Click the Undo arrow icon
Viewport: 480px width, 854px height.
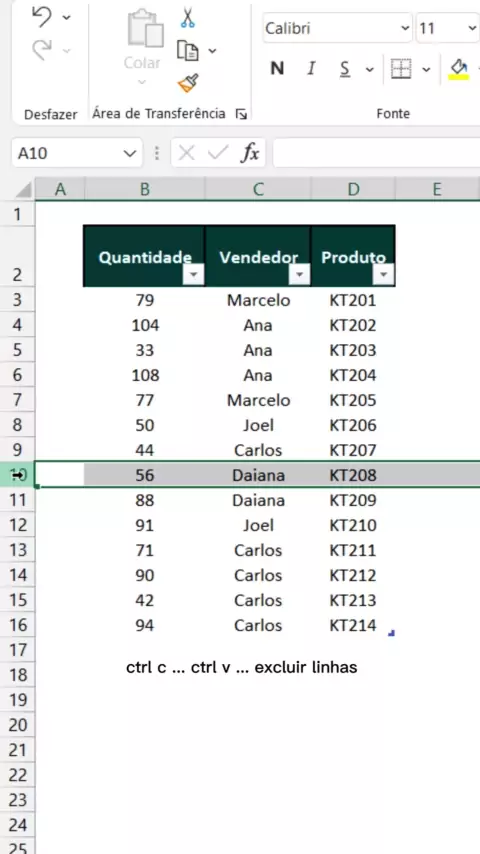point(42,17)
